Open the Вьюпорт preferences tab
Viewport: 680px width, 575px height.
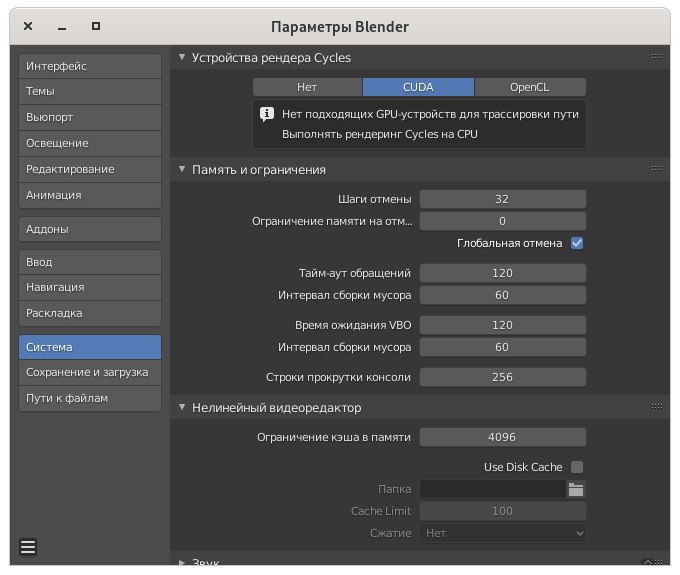point(90,118)
